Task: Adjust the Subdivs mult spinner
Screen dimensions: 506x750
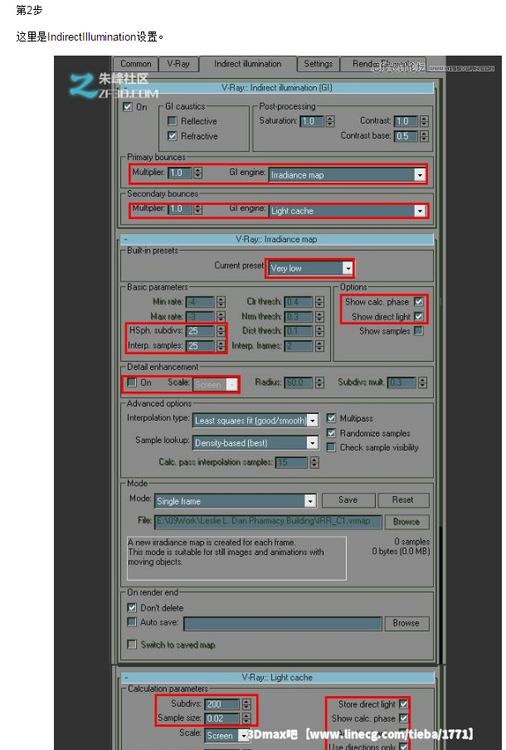Action: click(x=422, y=383)
